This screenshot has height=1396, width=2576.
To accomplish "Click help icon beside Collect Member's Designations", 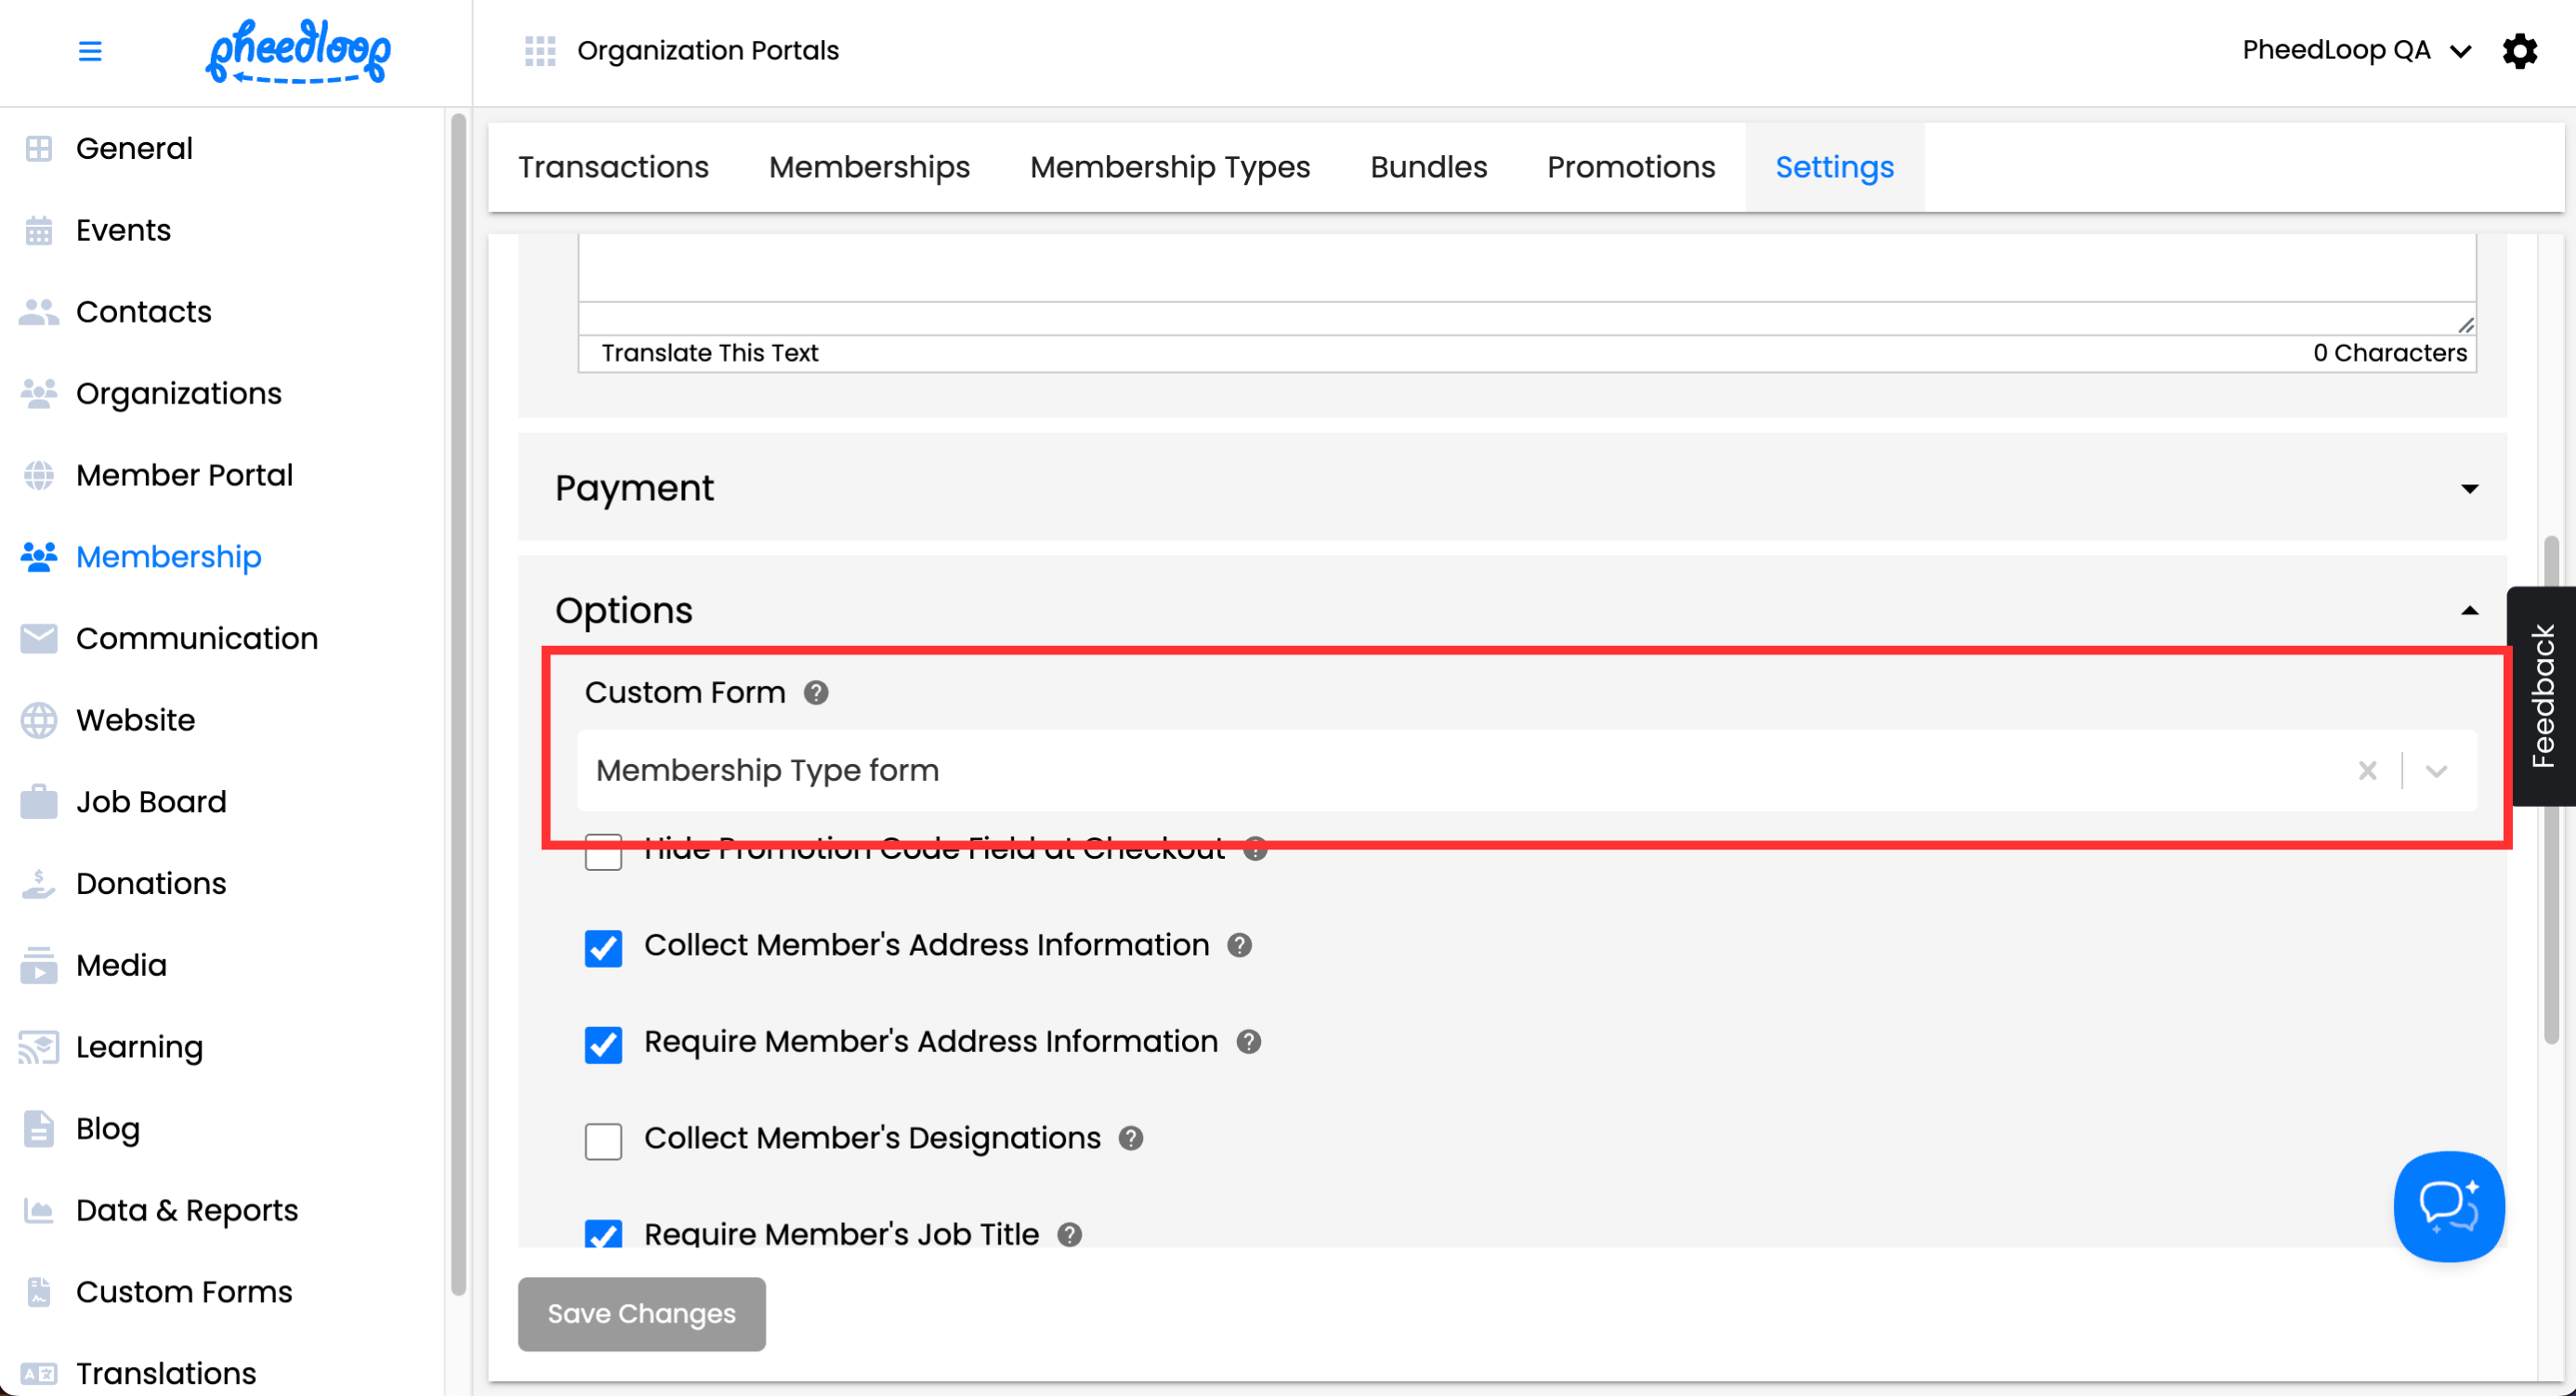I will (1130, 1138).
